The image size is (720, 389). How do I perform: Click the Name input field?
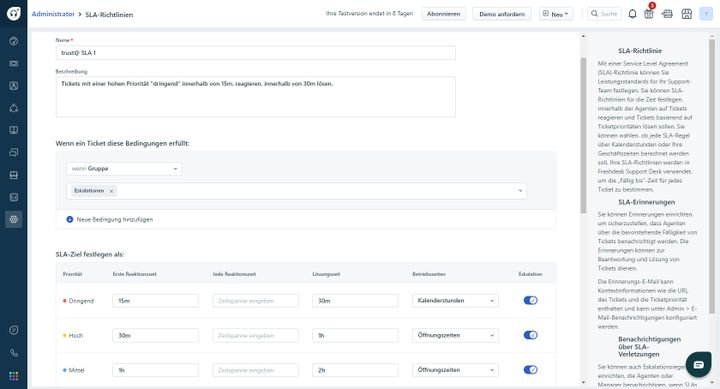pyautogui.click(x=256, y=53)
